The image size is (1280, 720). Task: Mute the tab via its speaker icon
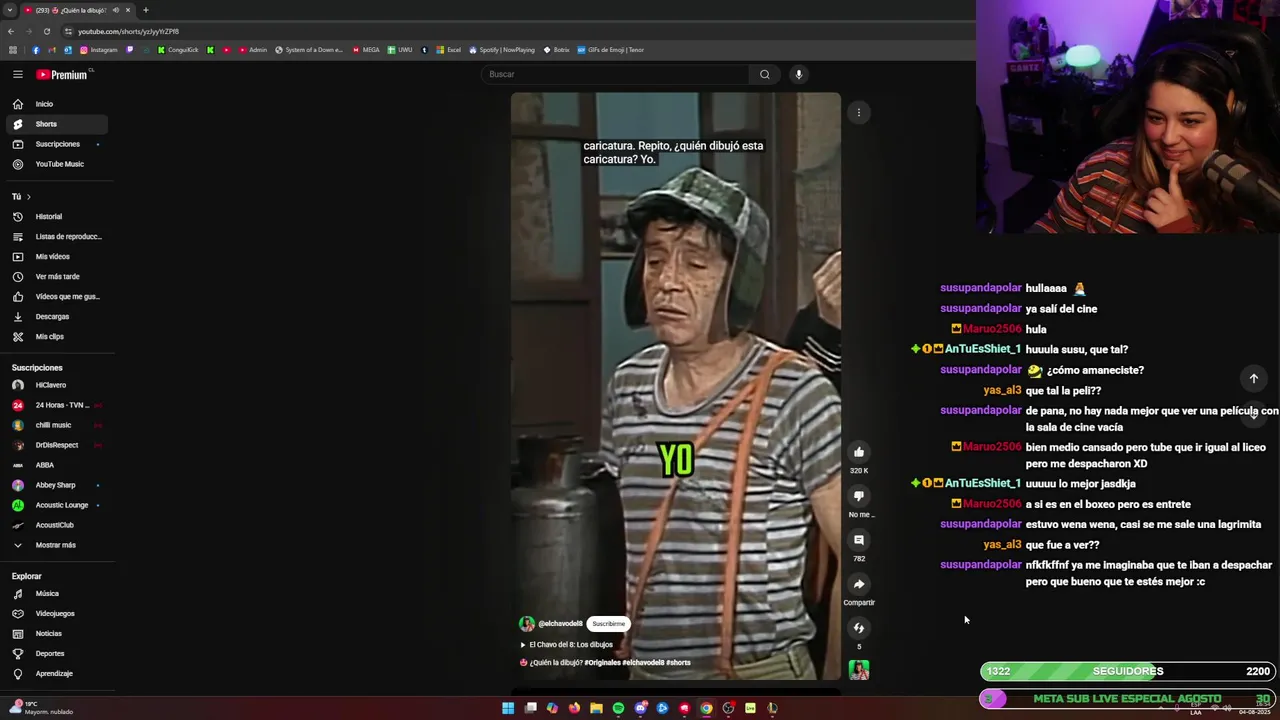pyautogui.click(x=116, y=10)
